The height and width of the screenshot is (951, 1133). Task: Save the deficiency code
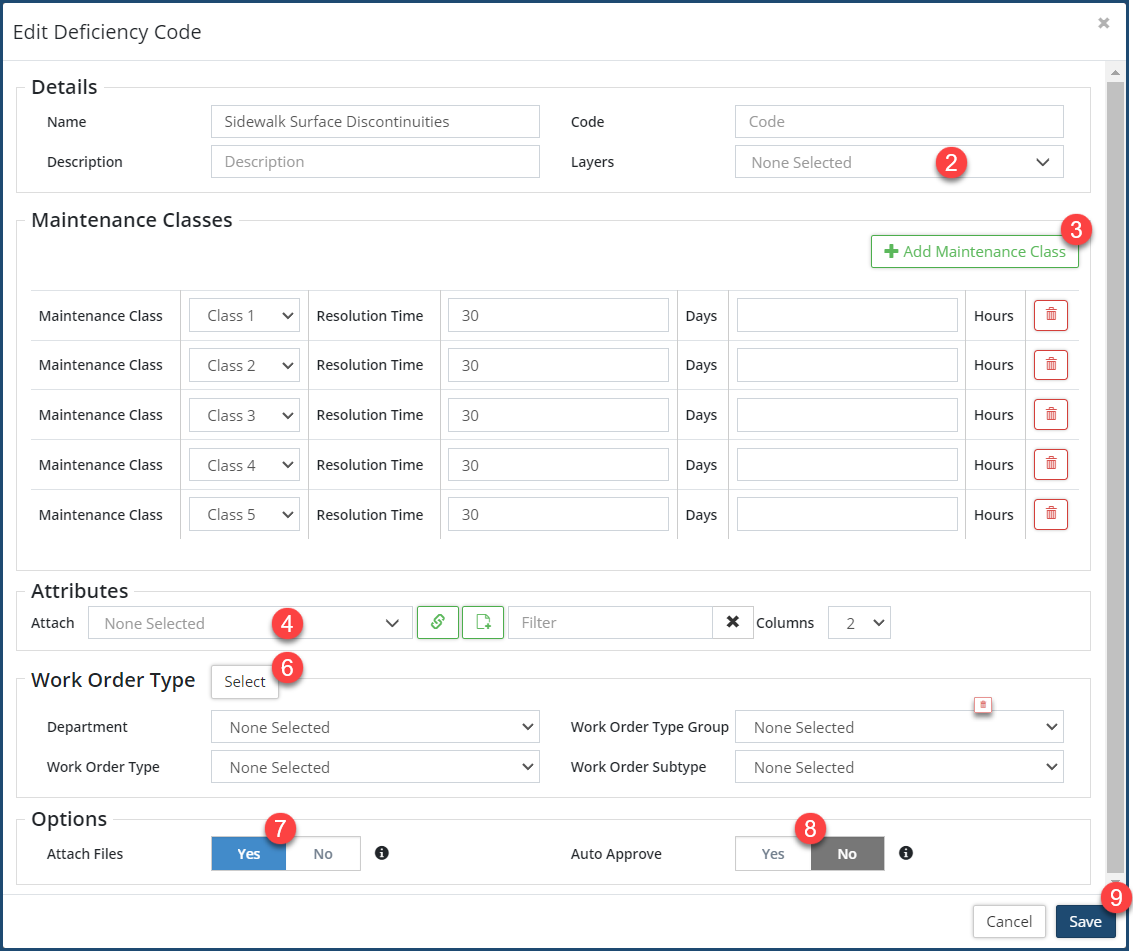point(1084,921)
